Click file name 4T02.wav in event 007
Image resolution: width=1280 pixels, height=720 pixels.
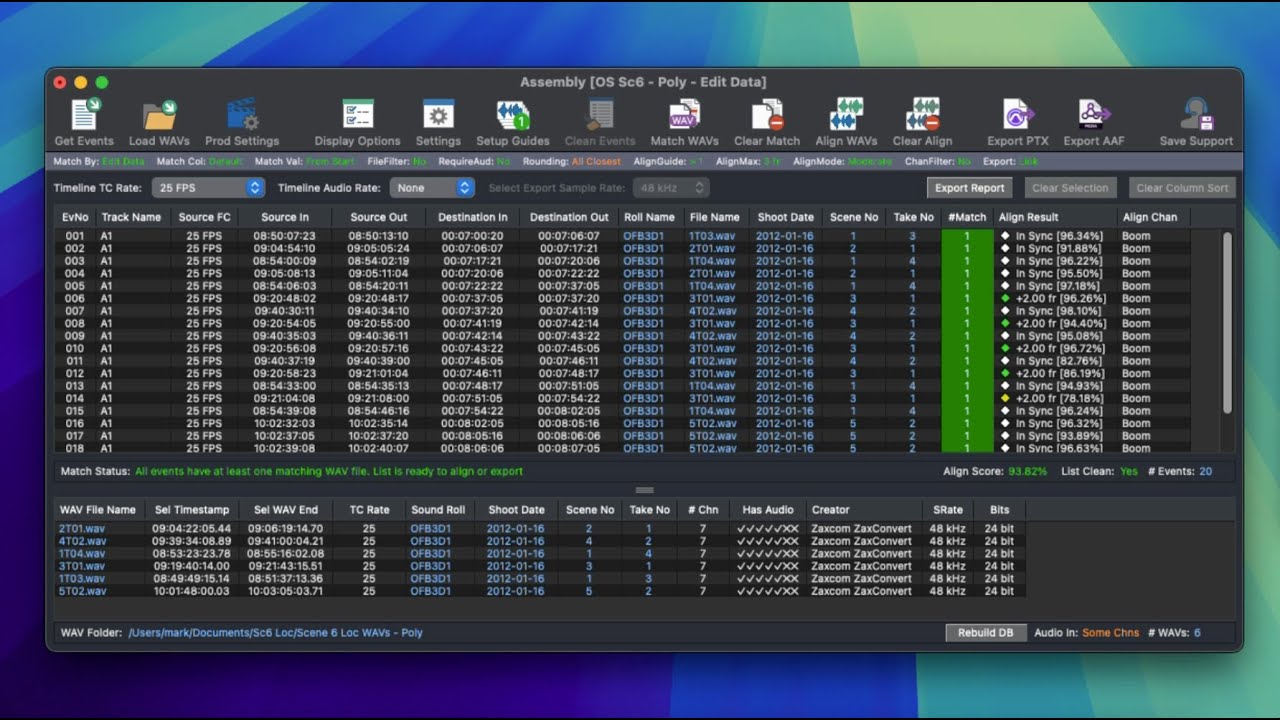click(713, 311)
